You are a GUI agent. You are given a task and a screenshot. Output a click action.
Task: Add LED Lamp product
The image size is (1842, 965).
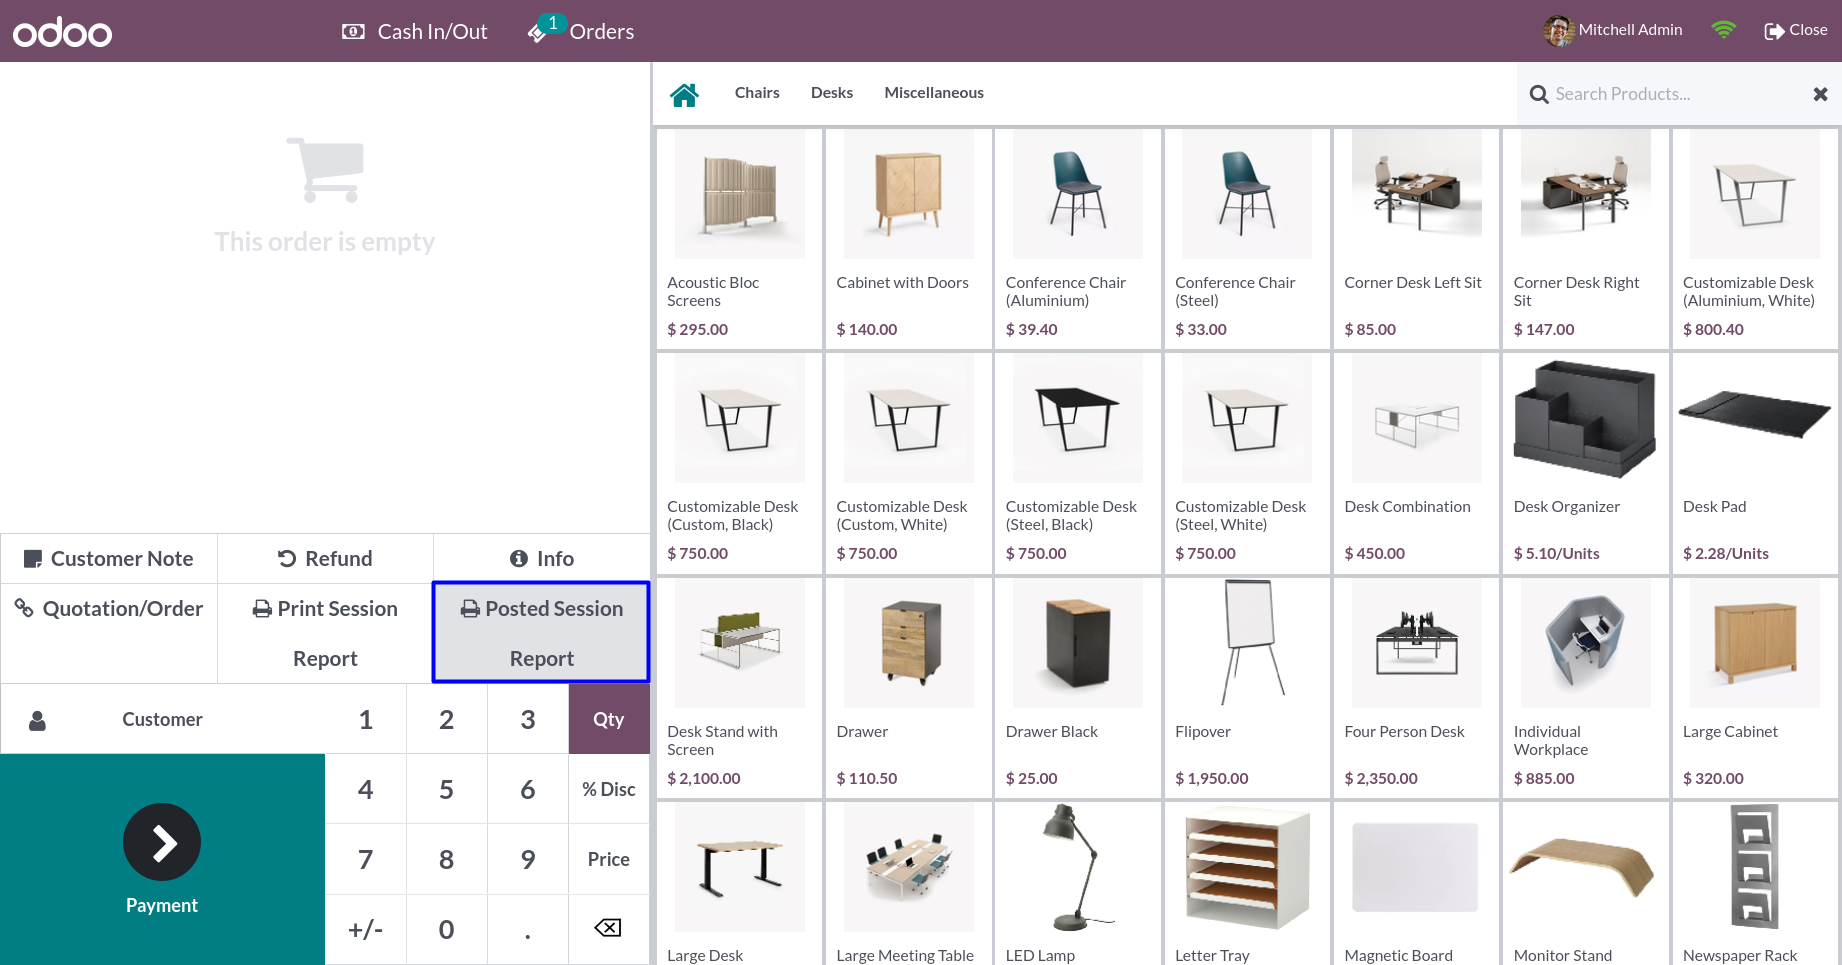click(1078, 883)
